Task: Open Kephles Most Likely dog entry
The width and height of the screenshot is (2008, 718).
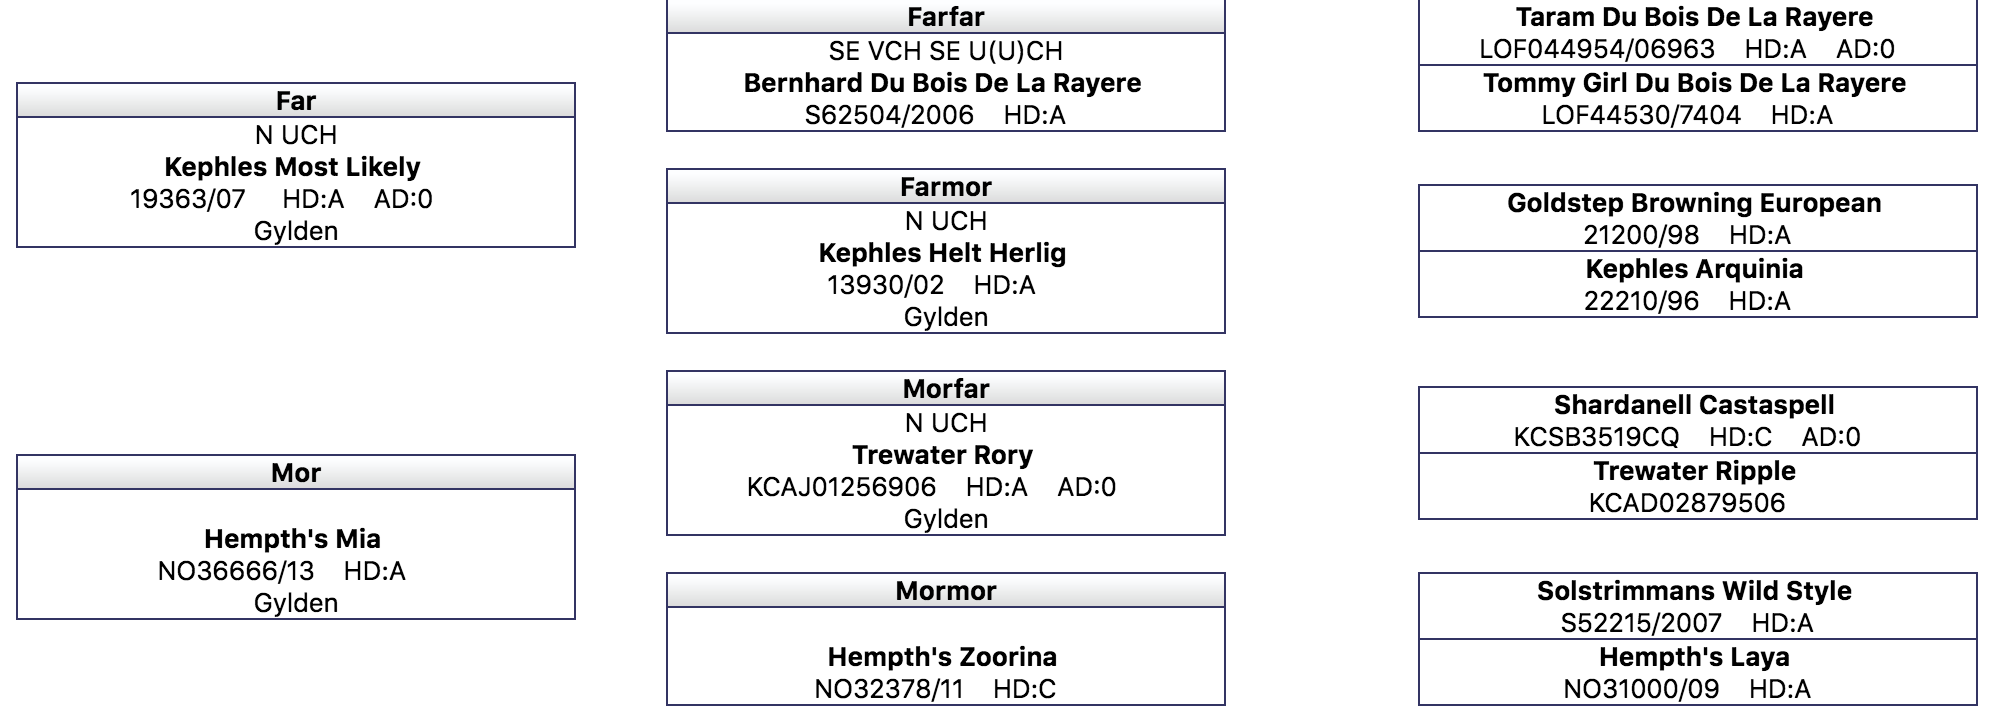Action: [x=292, y=167]
